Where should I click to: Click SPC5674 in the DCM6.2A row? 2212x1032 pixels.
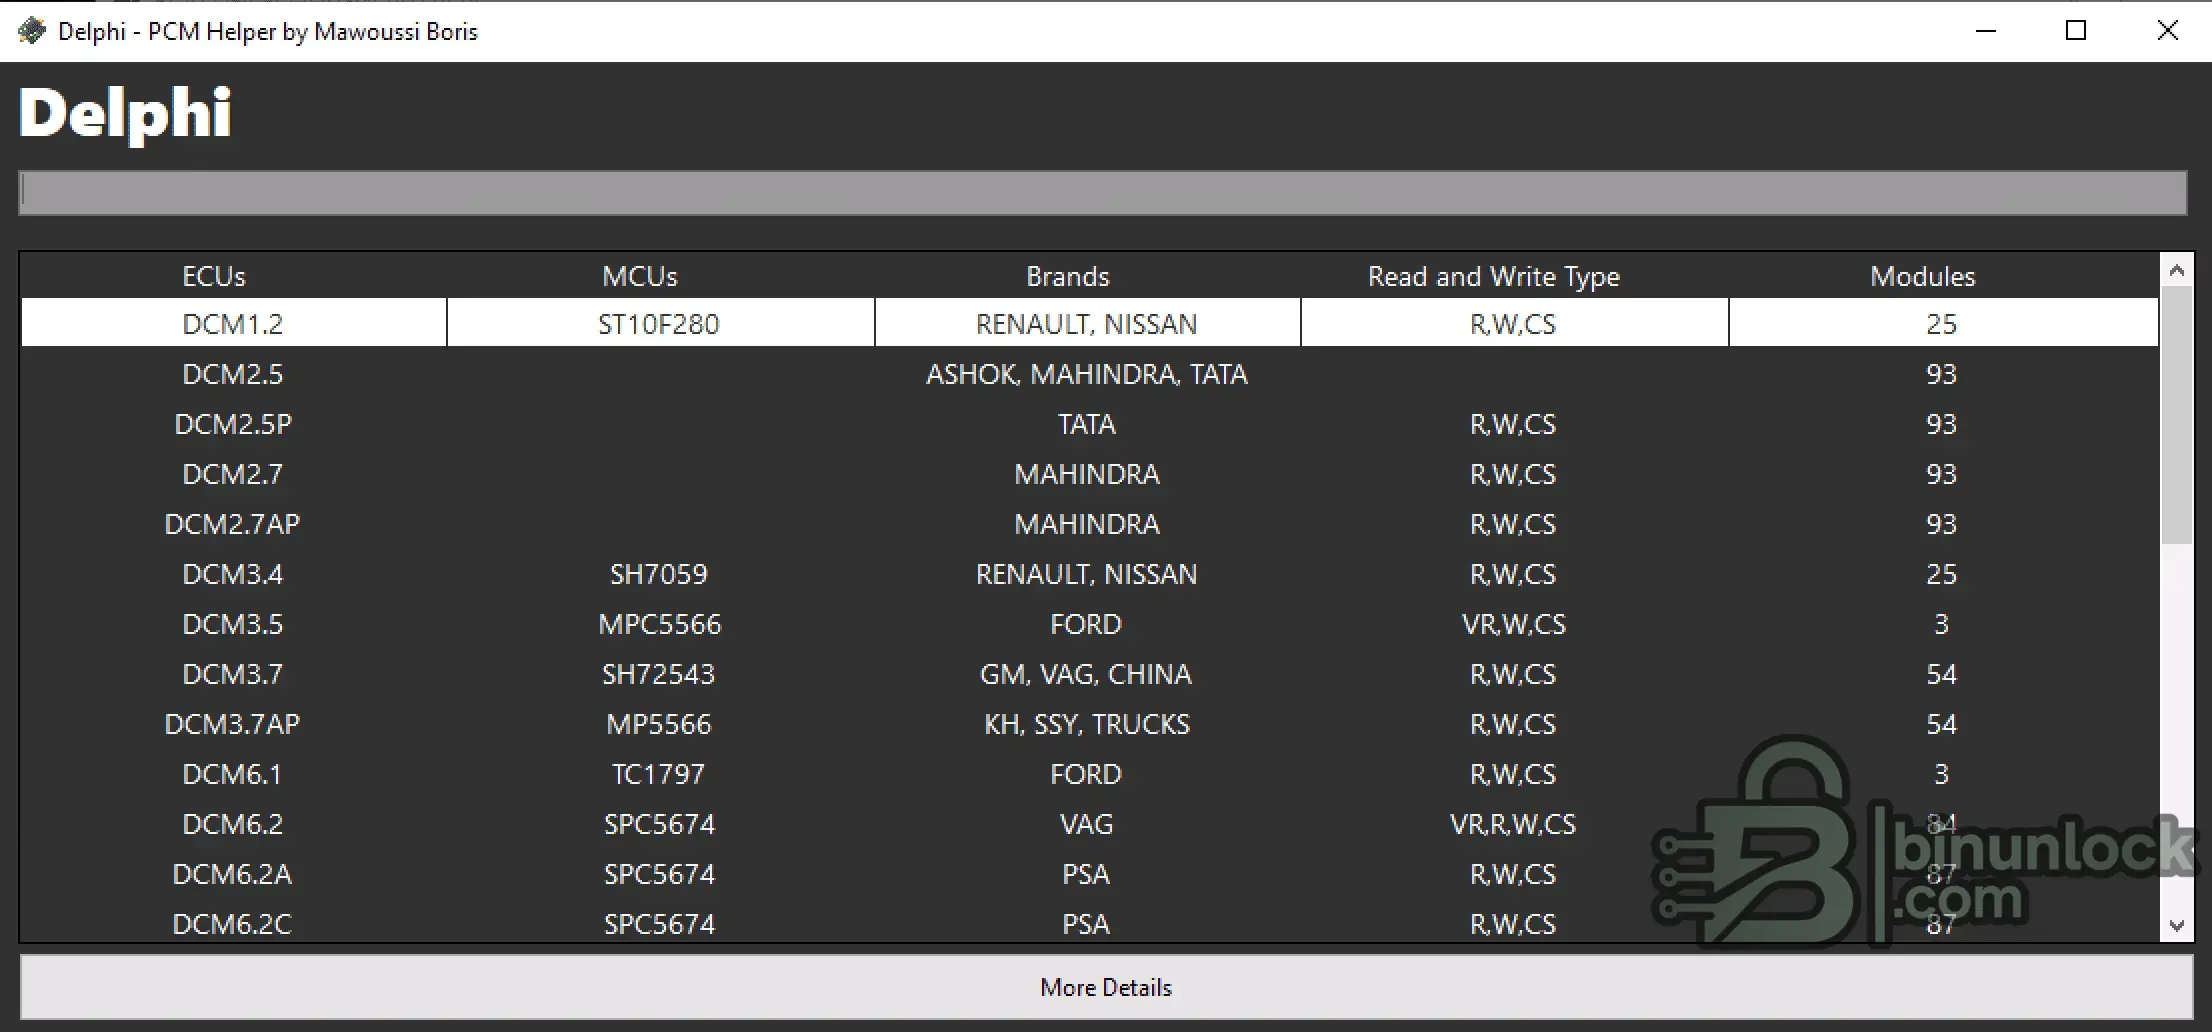[660, 874]
